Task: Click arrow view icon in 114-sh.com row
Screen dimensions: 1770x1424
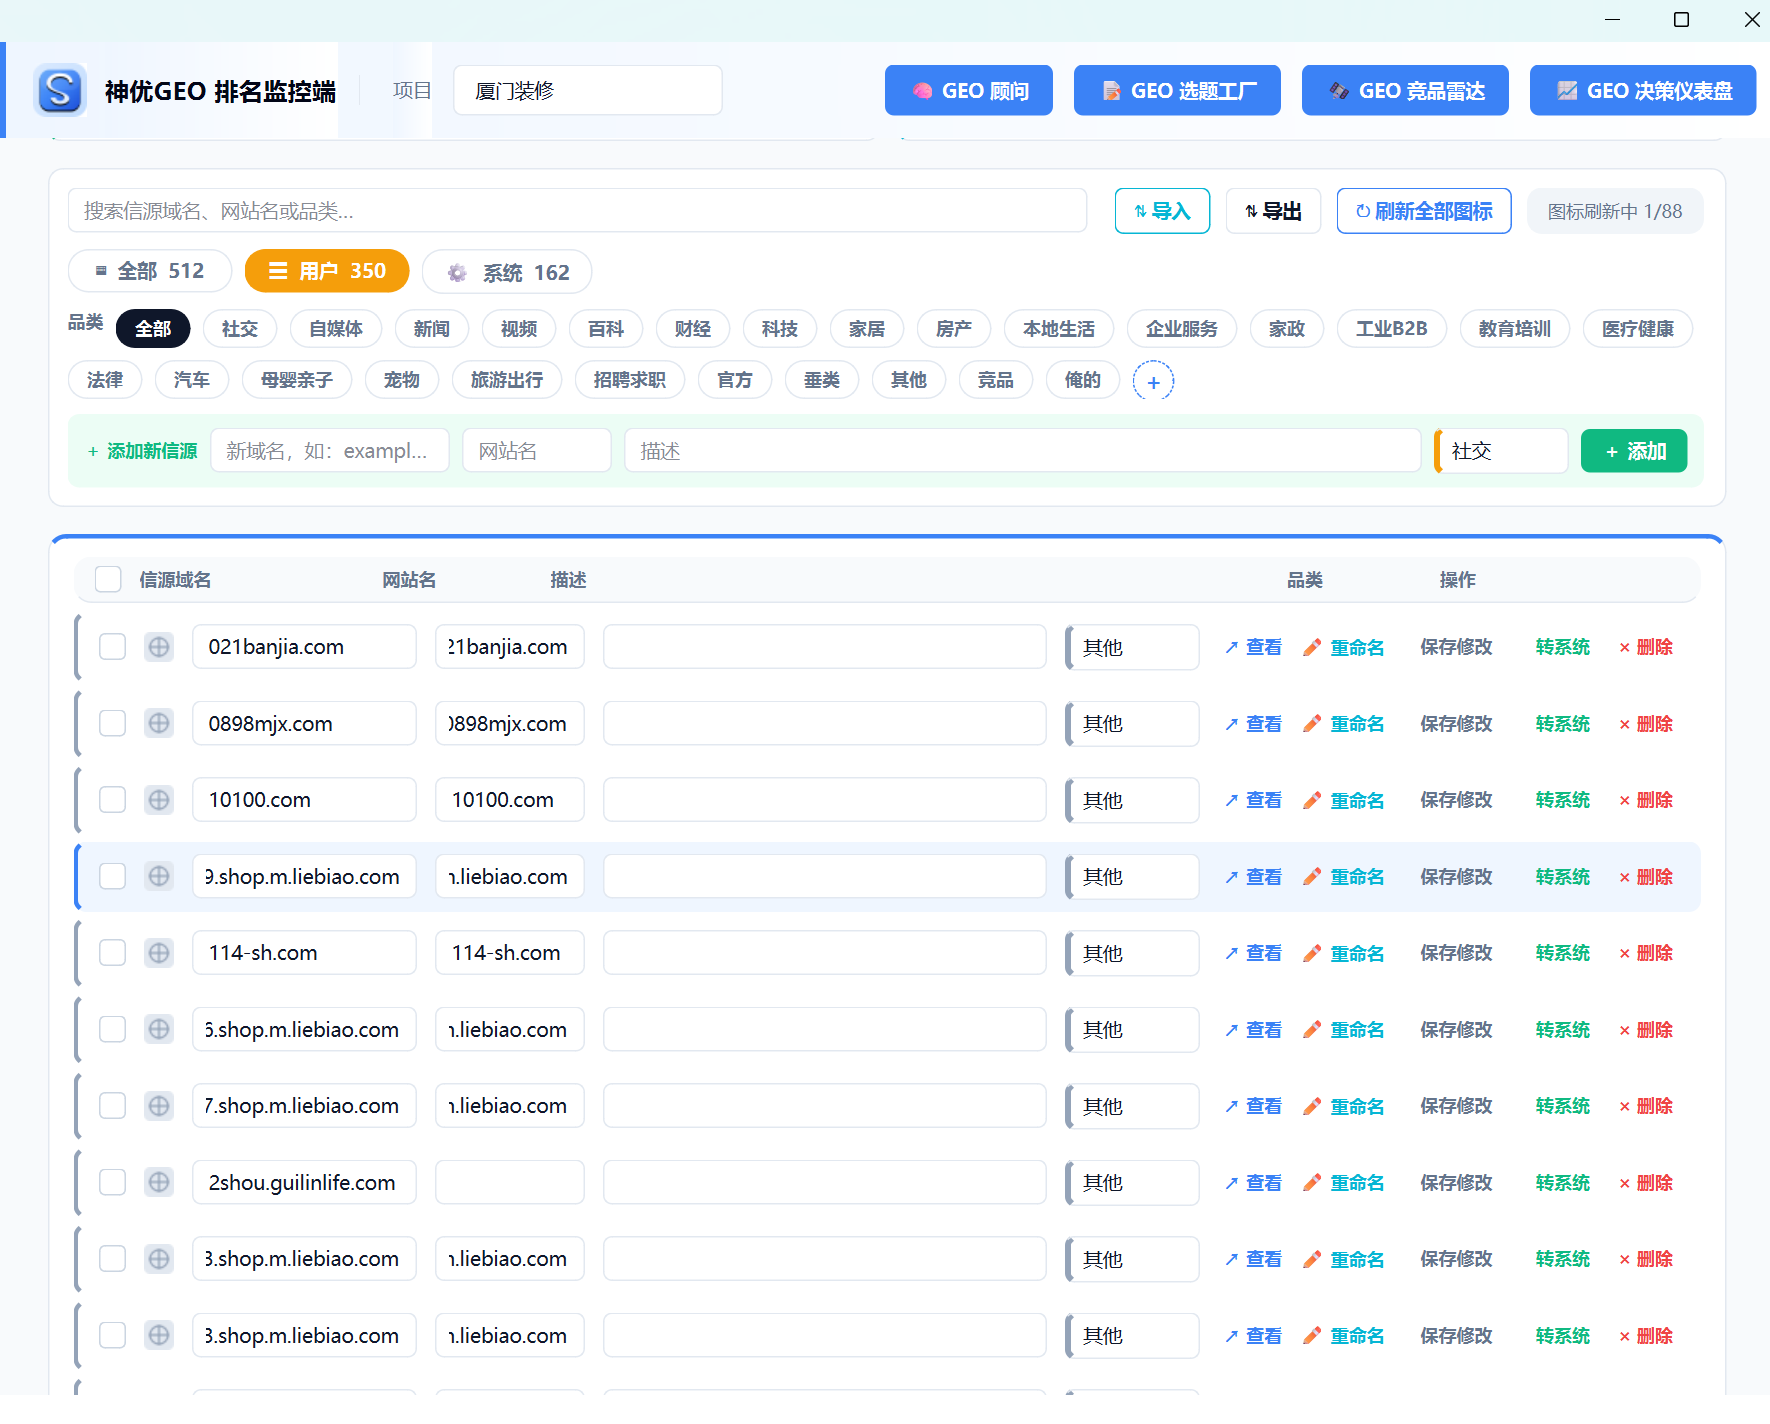Action: click(x=1232, y=953)
